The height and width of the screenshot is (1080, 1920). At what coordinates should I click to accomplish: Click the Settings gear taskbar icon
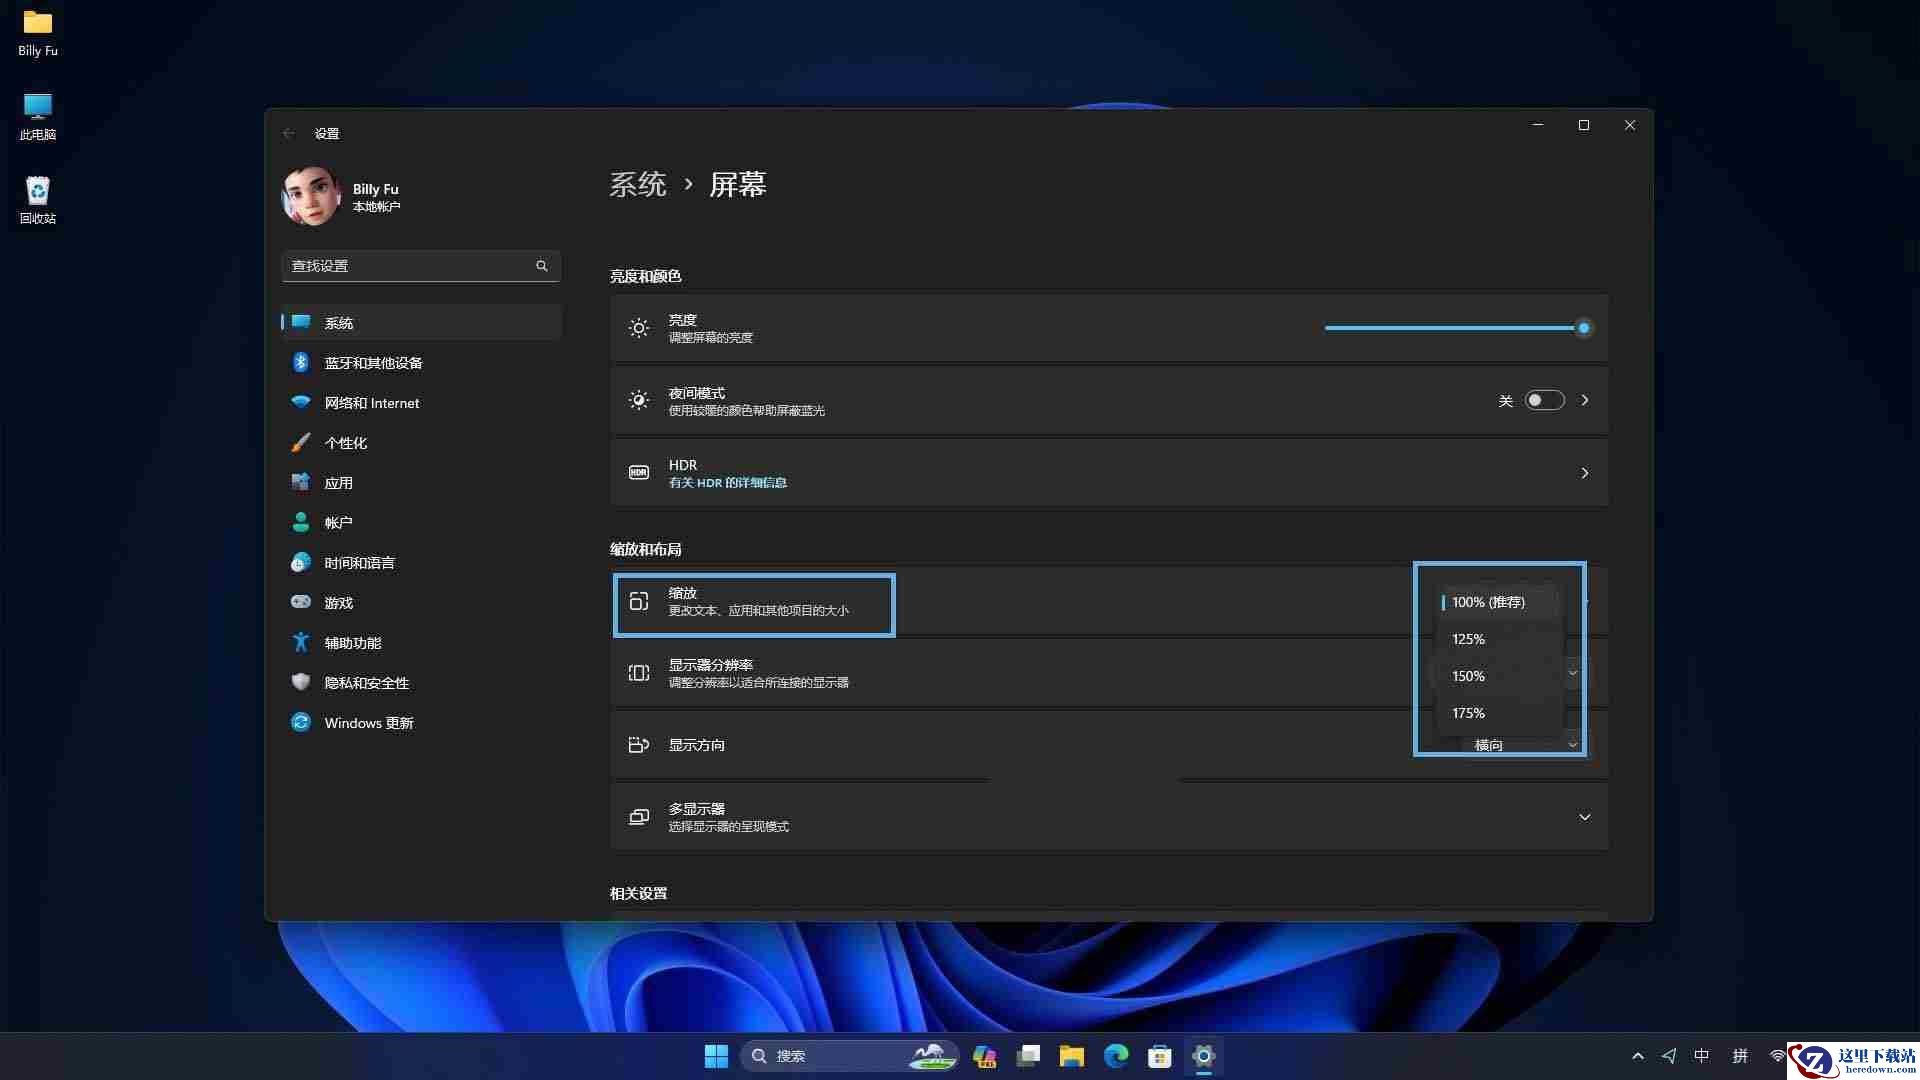tap(1204, 1056)
